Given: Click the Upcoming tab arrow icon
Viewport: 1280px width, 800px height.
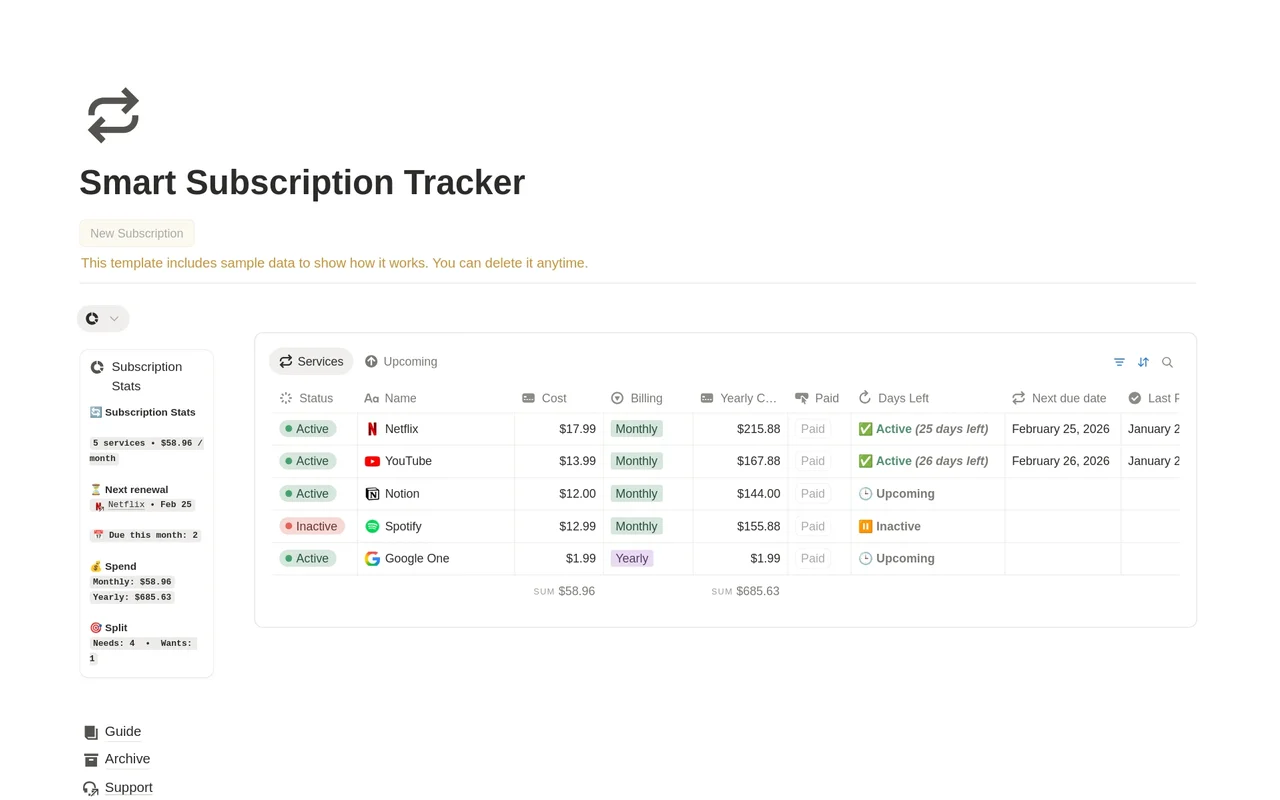Looking at the screenshot, I should 371,361.
